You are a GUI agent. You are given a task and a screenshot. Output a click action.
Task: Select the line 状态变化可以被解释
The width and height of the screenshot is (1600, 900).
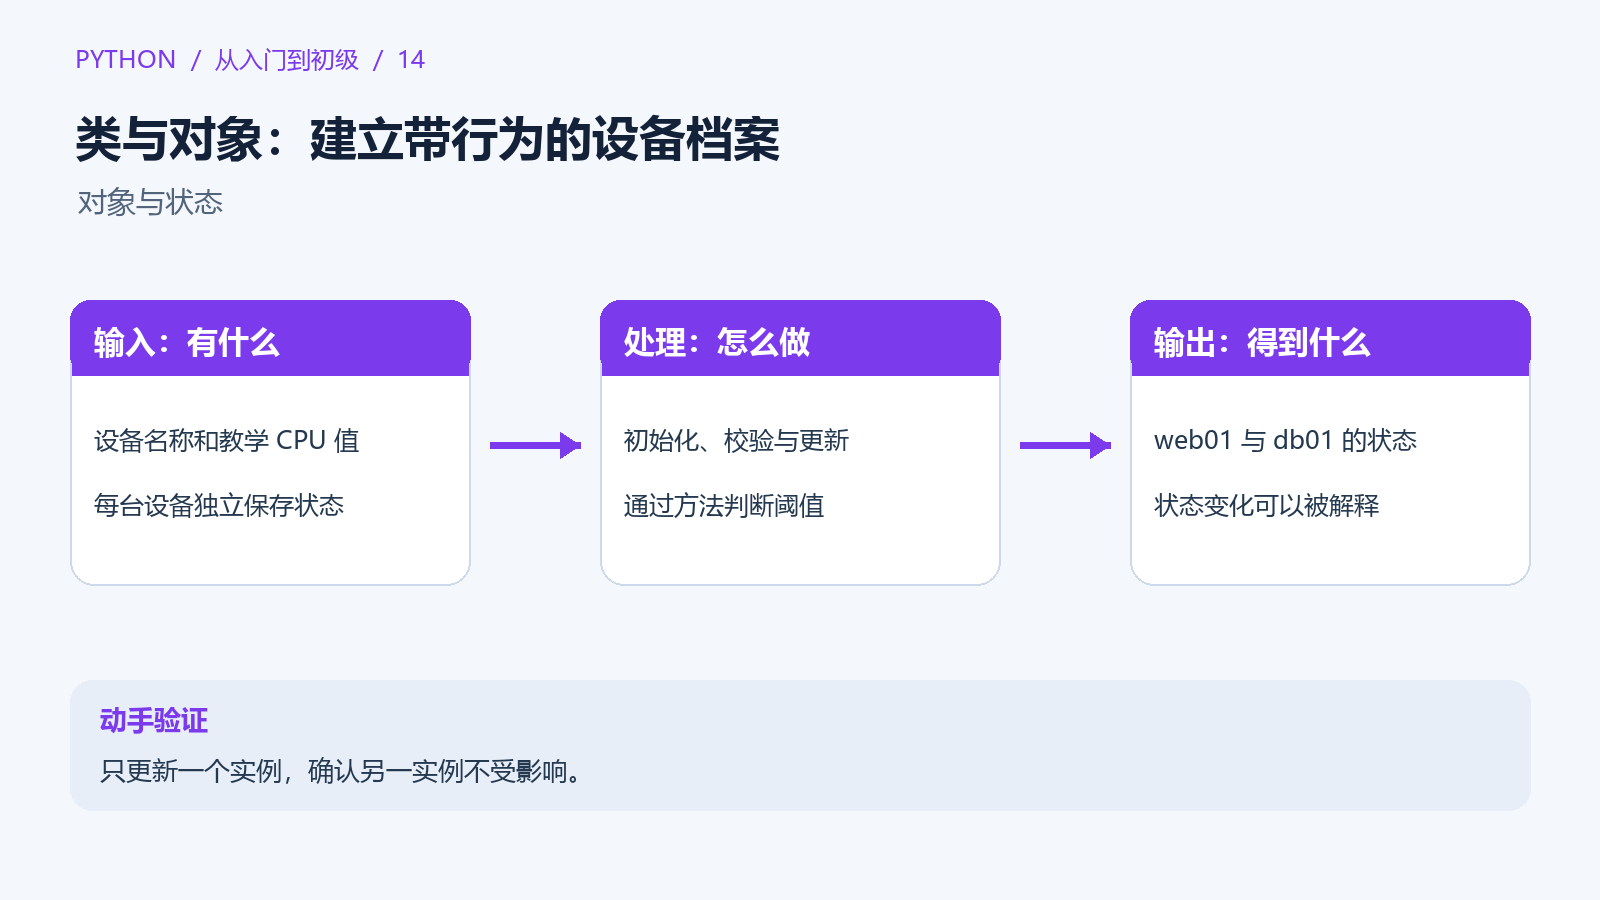(x=1266, y=506)
